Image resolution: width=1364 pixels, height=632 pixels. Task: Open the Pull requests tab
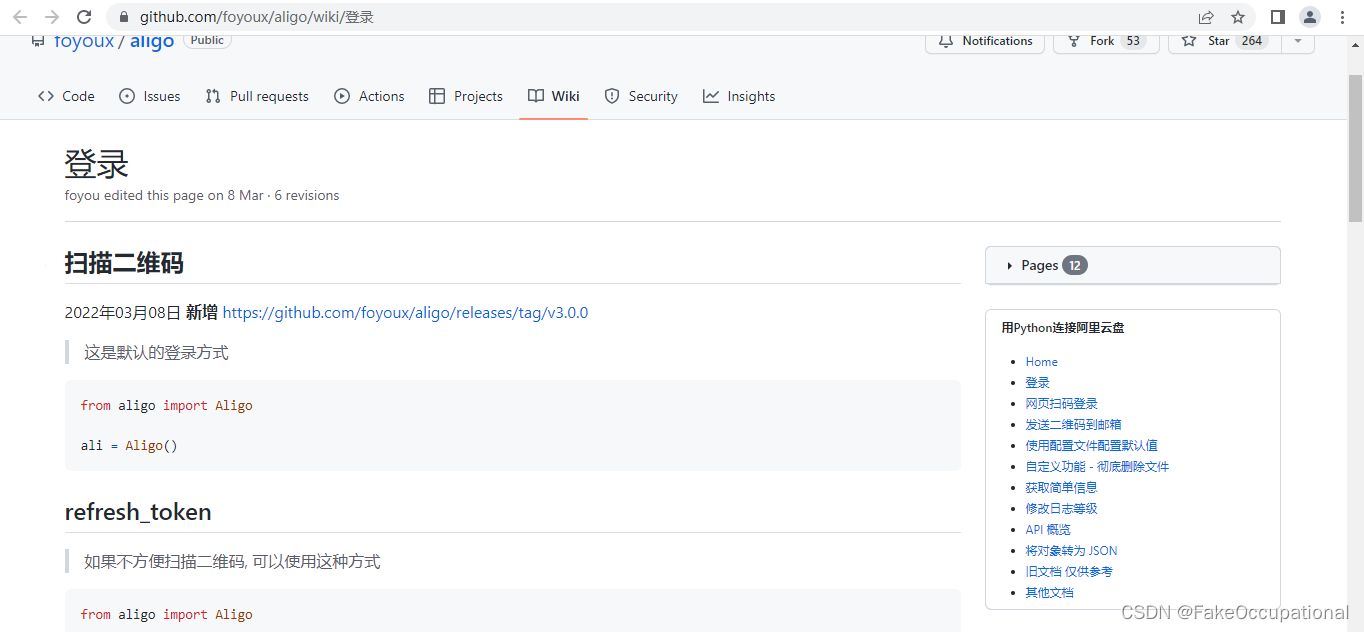(x=257, y=96)
